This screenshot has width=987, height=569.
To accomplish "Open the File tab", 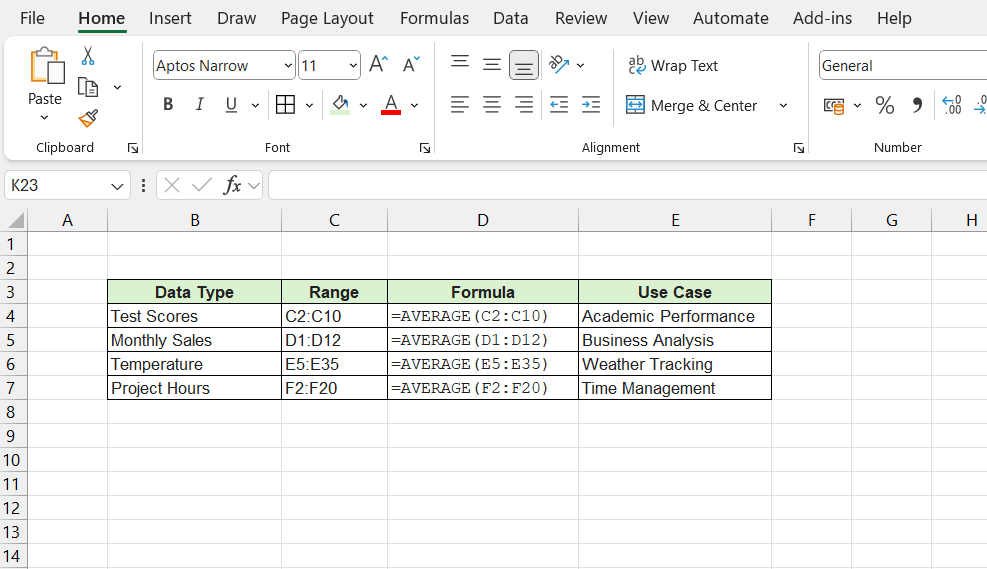I will coord(32,18).
